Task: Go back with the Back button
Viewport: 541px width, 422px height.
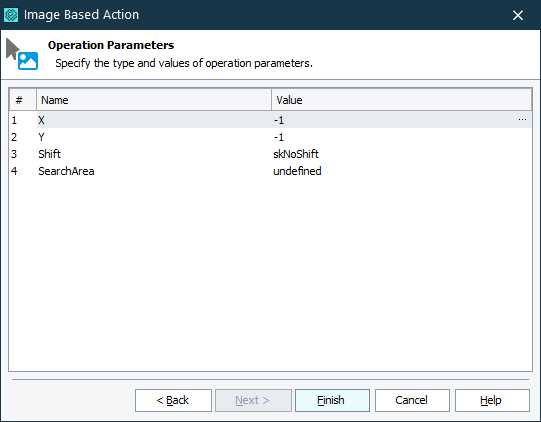Action: (173, 400)
